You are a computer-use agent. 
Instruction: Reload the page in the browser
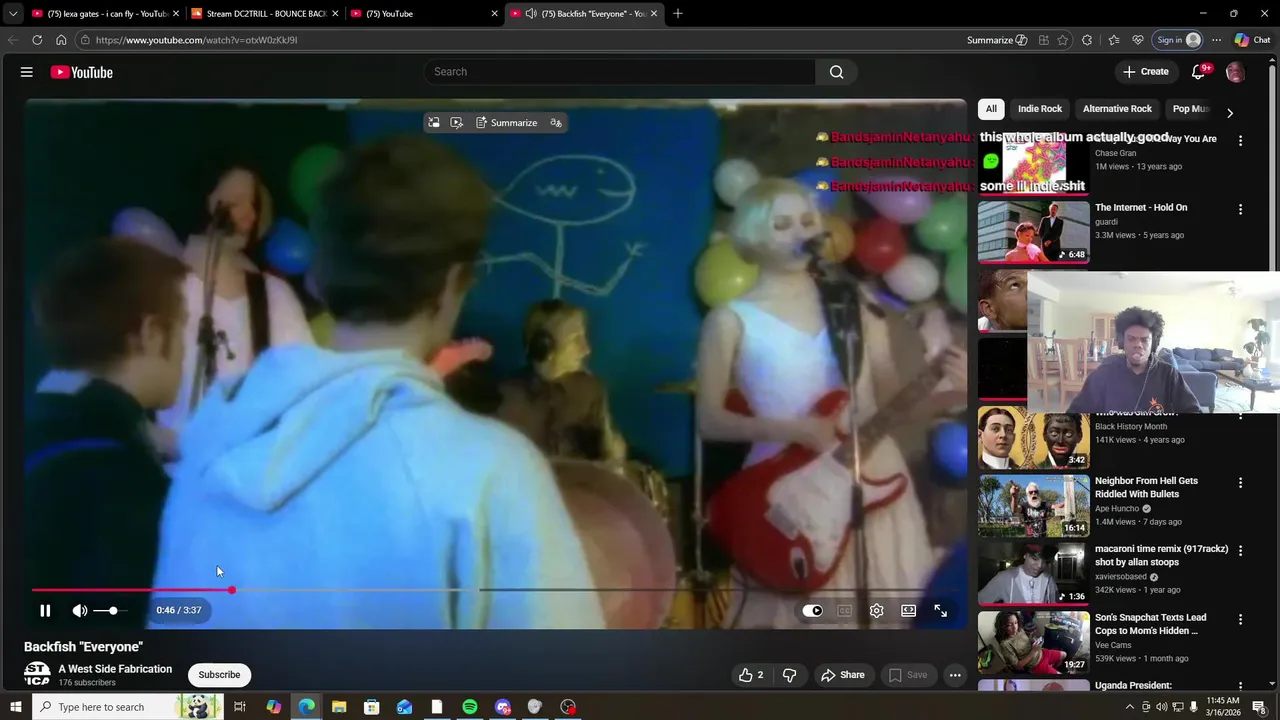point(37,40)
